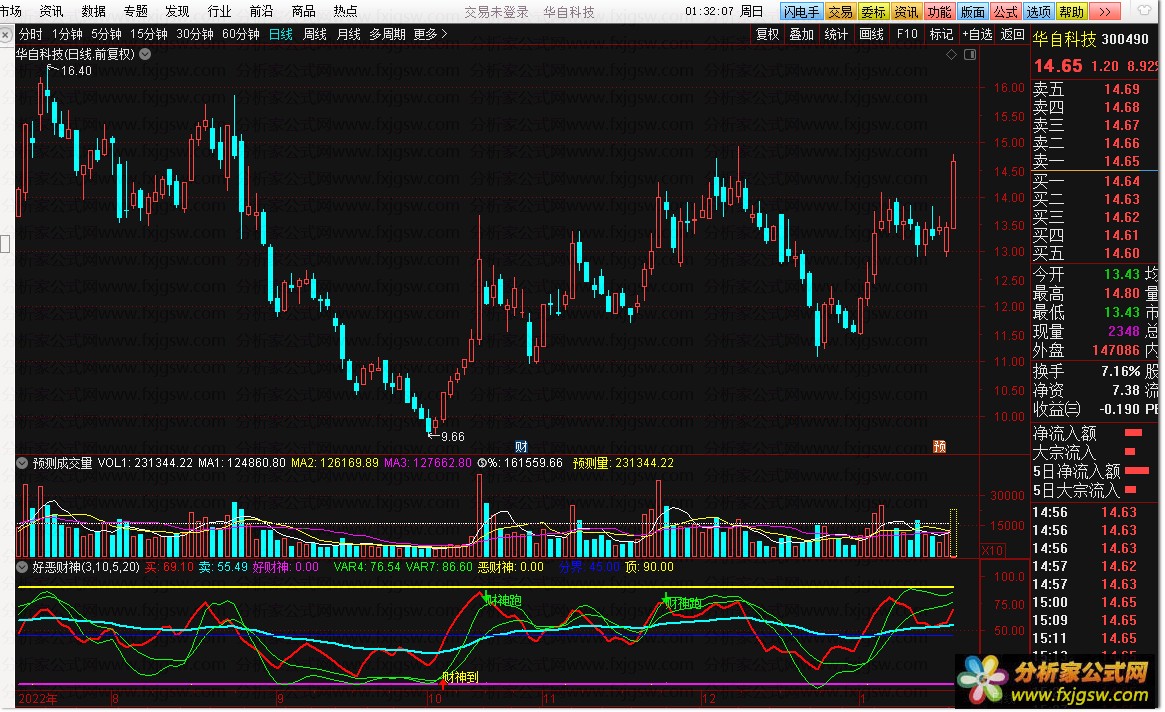This screenshot has height=712, width=1165.
Task: Click the 叠加 overlay button
Action: click(802, 34)
